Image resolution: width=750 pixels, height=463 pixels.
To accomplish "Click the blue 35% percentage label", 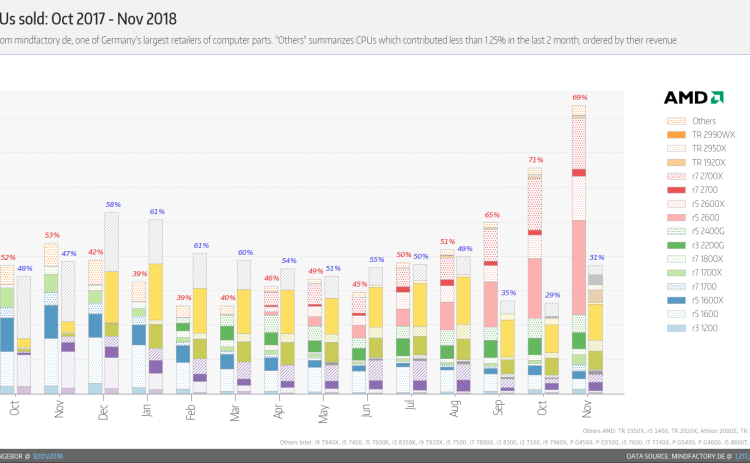I will click(508, 293).
